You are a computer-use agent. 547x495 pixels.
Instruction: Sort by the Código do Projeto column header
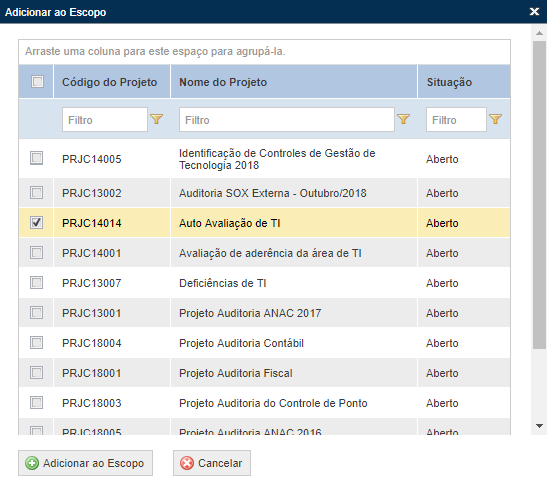click(x=112, y=82)
